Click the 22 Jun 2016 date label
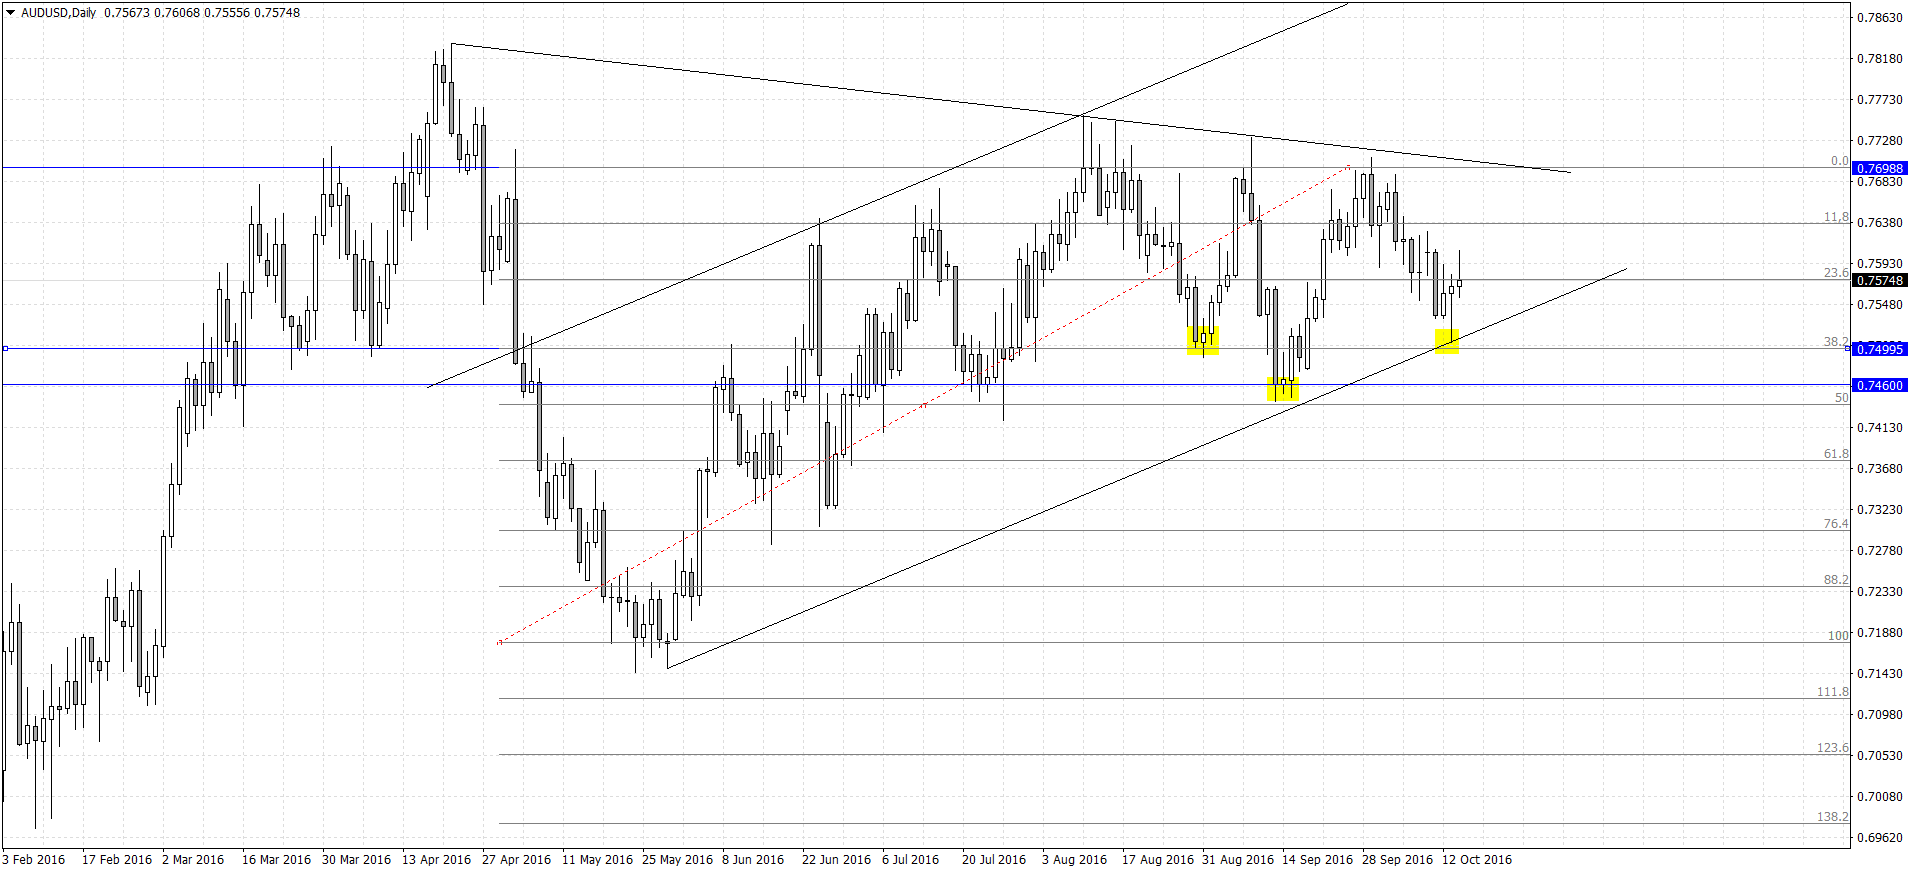The height and width of the screenshot is (872, 1910). tap(837, 860)
